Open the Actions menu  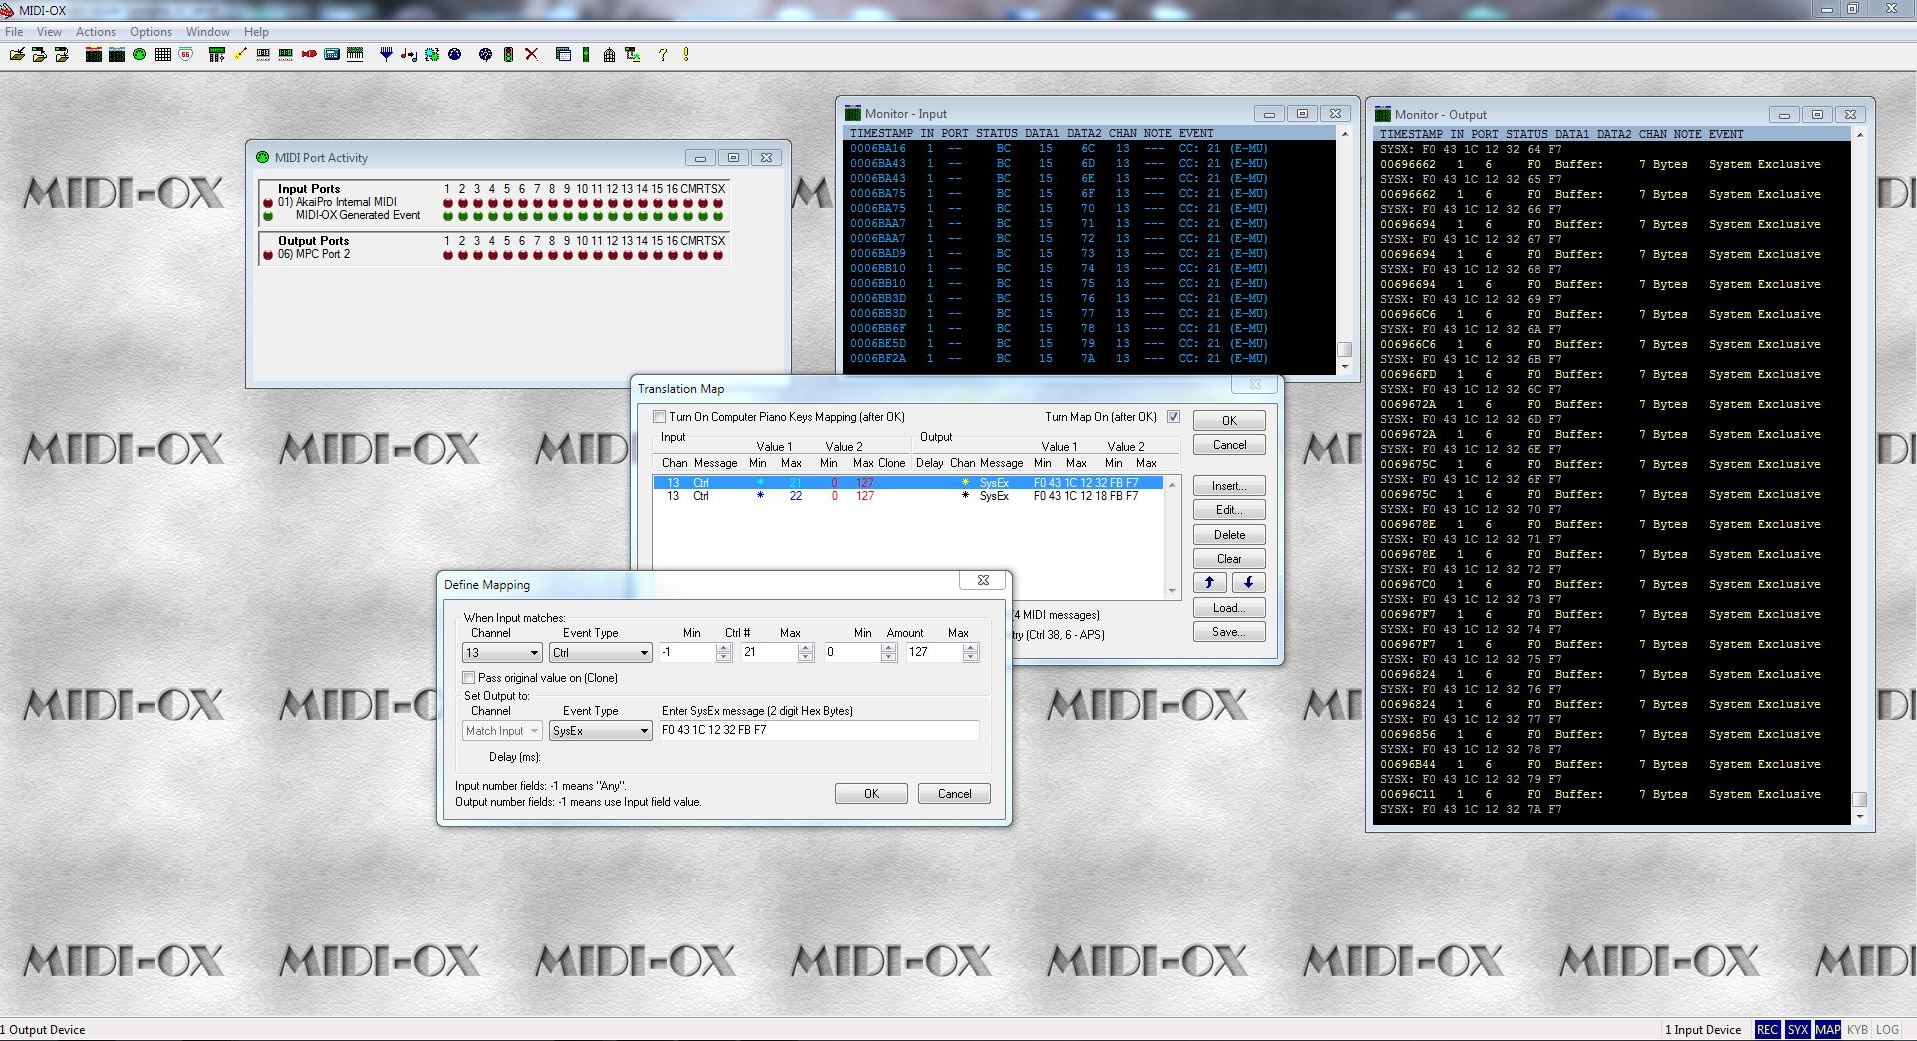click(x=96, y=32)
